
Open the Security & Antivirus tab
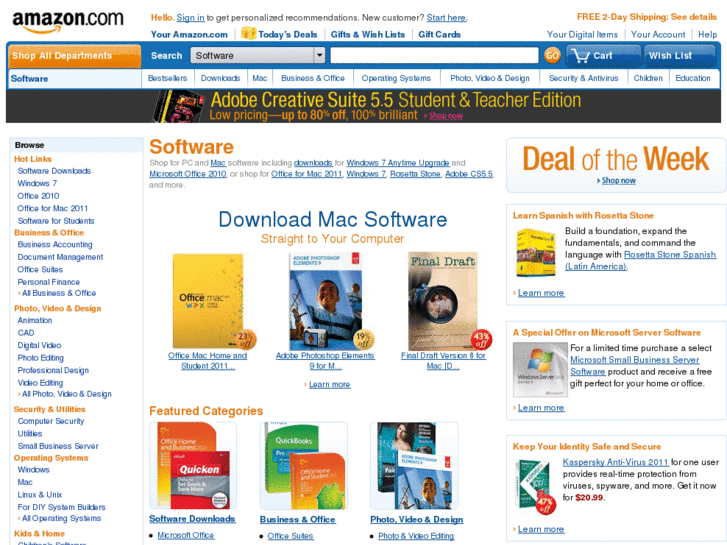pos(583,78)
